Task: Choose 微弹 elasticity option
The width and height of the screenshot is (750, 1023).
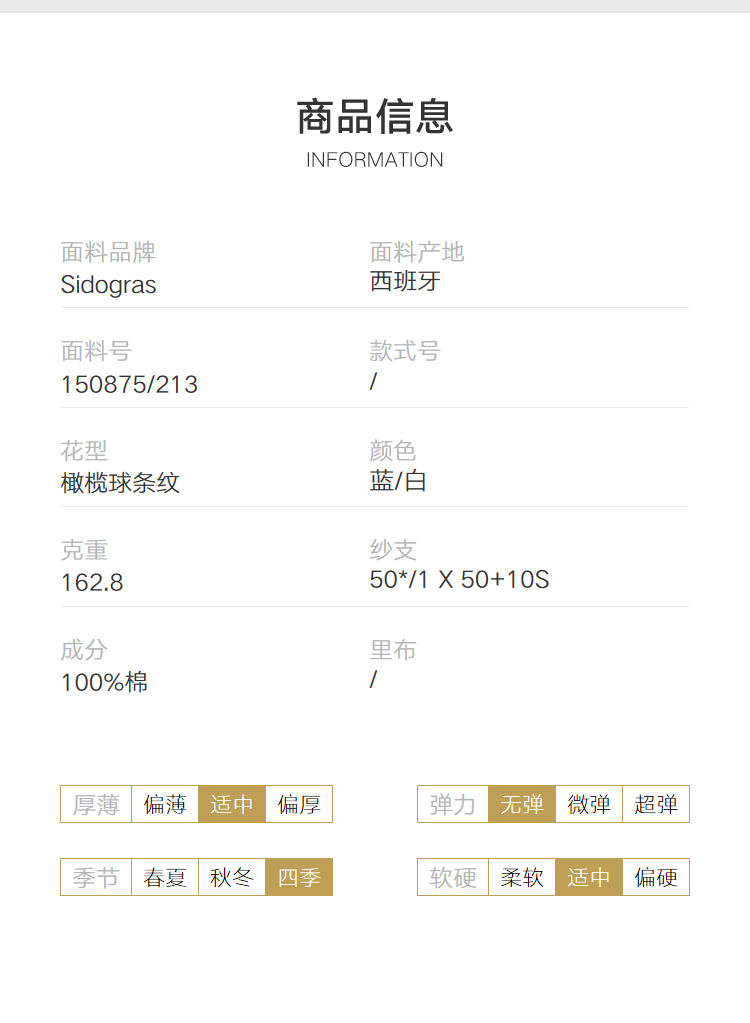Action: pyautogui.click(x=589, y=804)
